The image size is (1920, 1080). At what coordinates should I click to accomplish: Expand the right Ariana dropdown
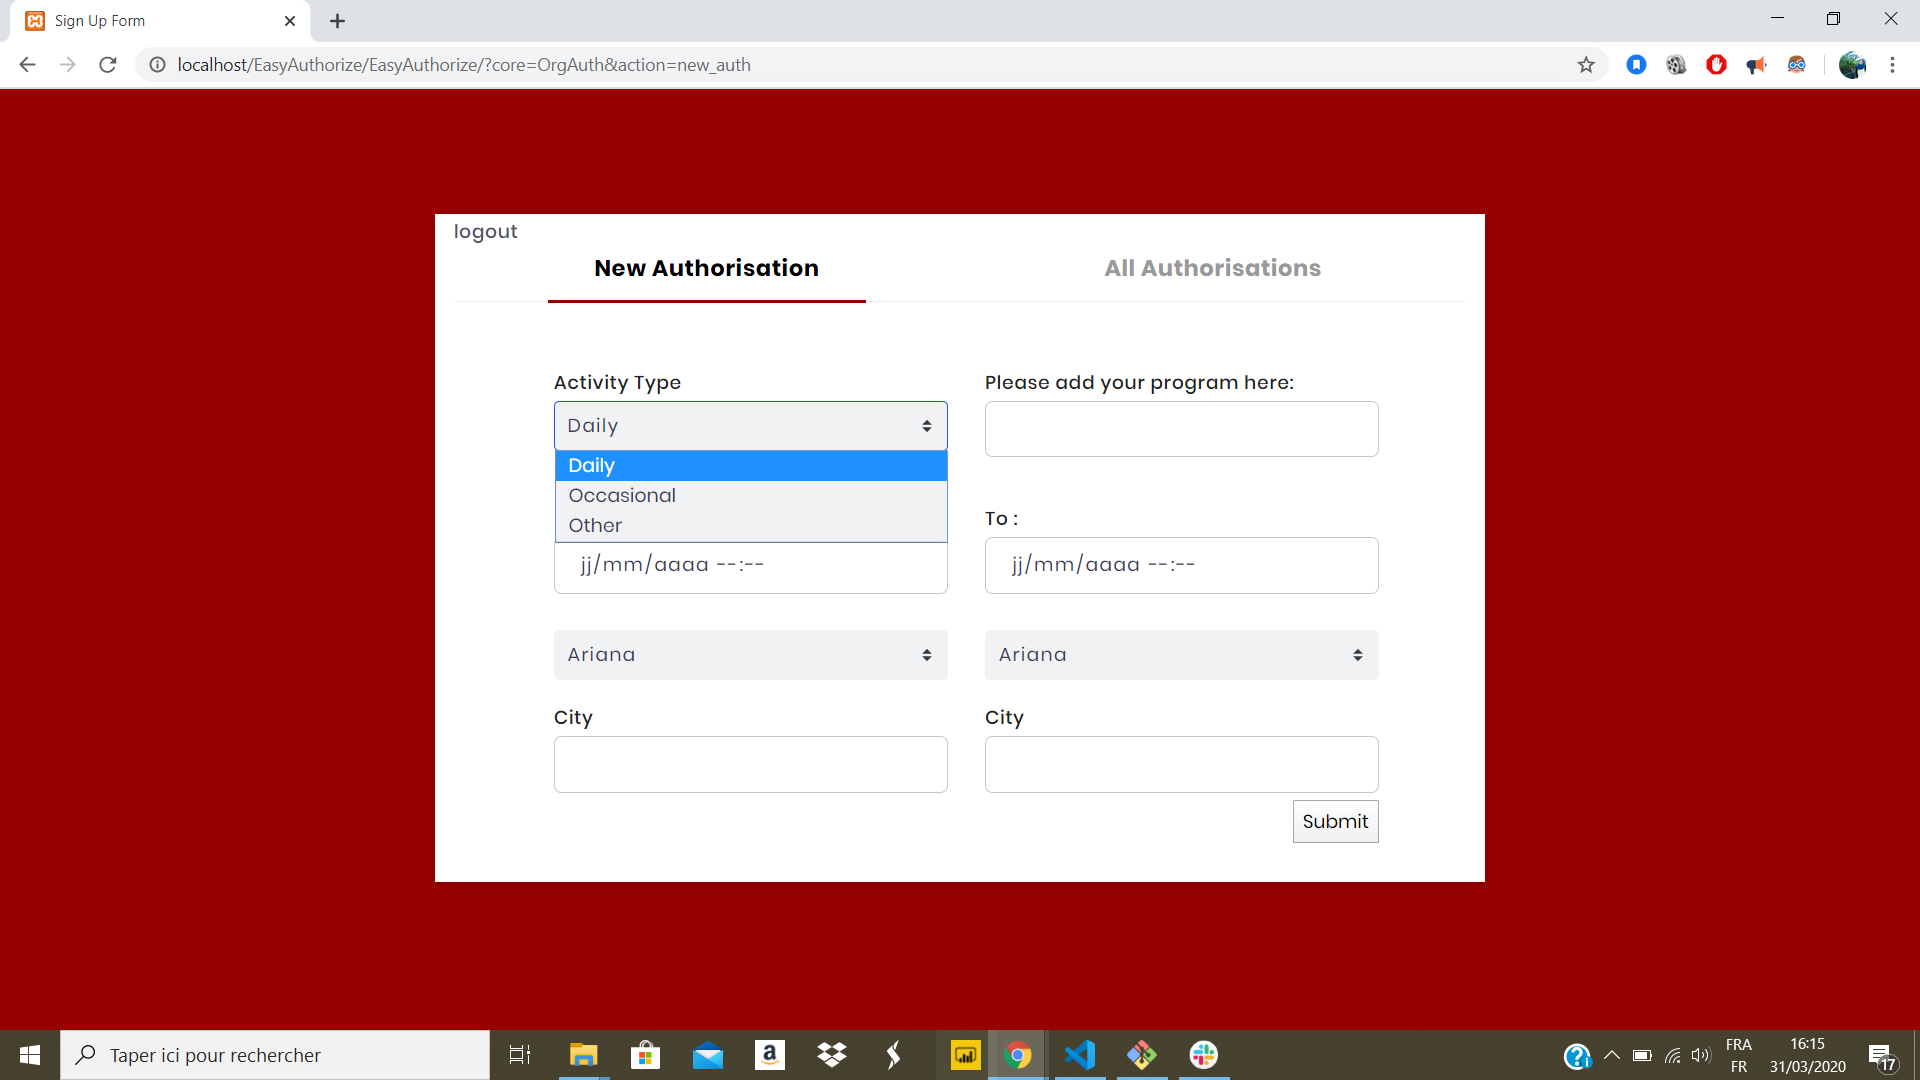[1181, 655]
